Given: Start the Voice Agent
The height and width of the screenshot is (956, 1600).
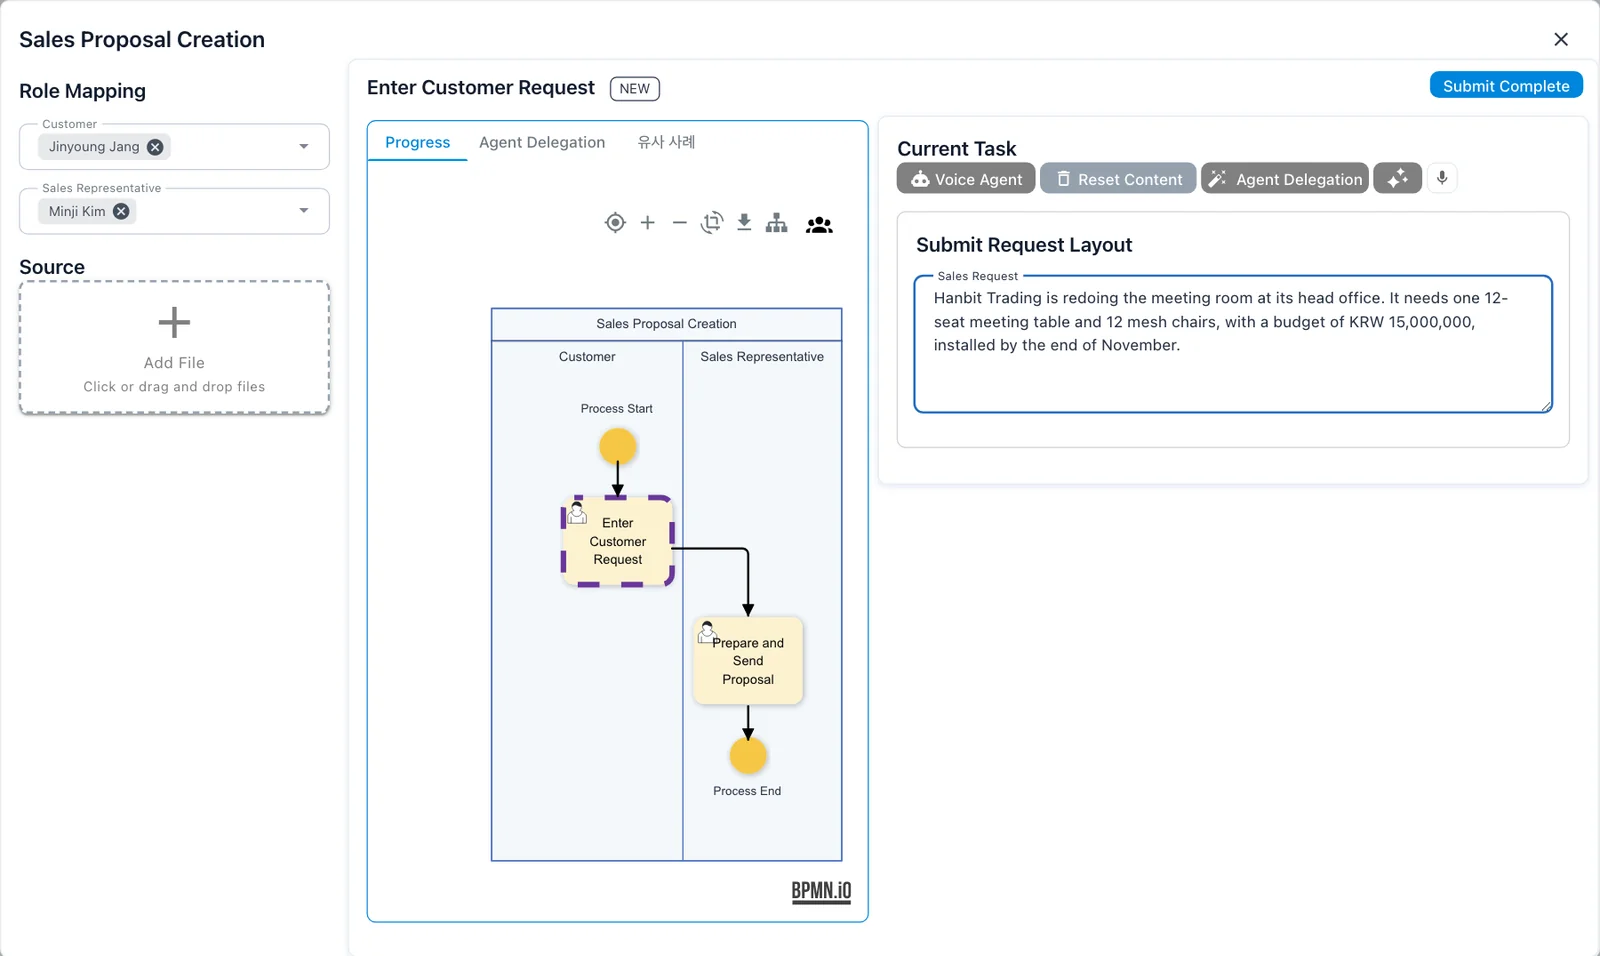Looking at the screenshot, I should [x=966, y=178].
